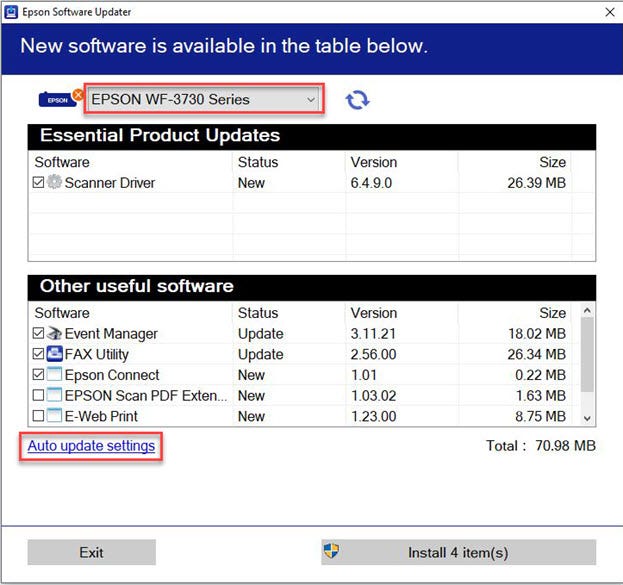
Task: Uncheck the Scanner Driver checkbox
Action: click(39, 183)
